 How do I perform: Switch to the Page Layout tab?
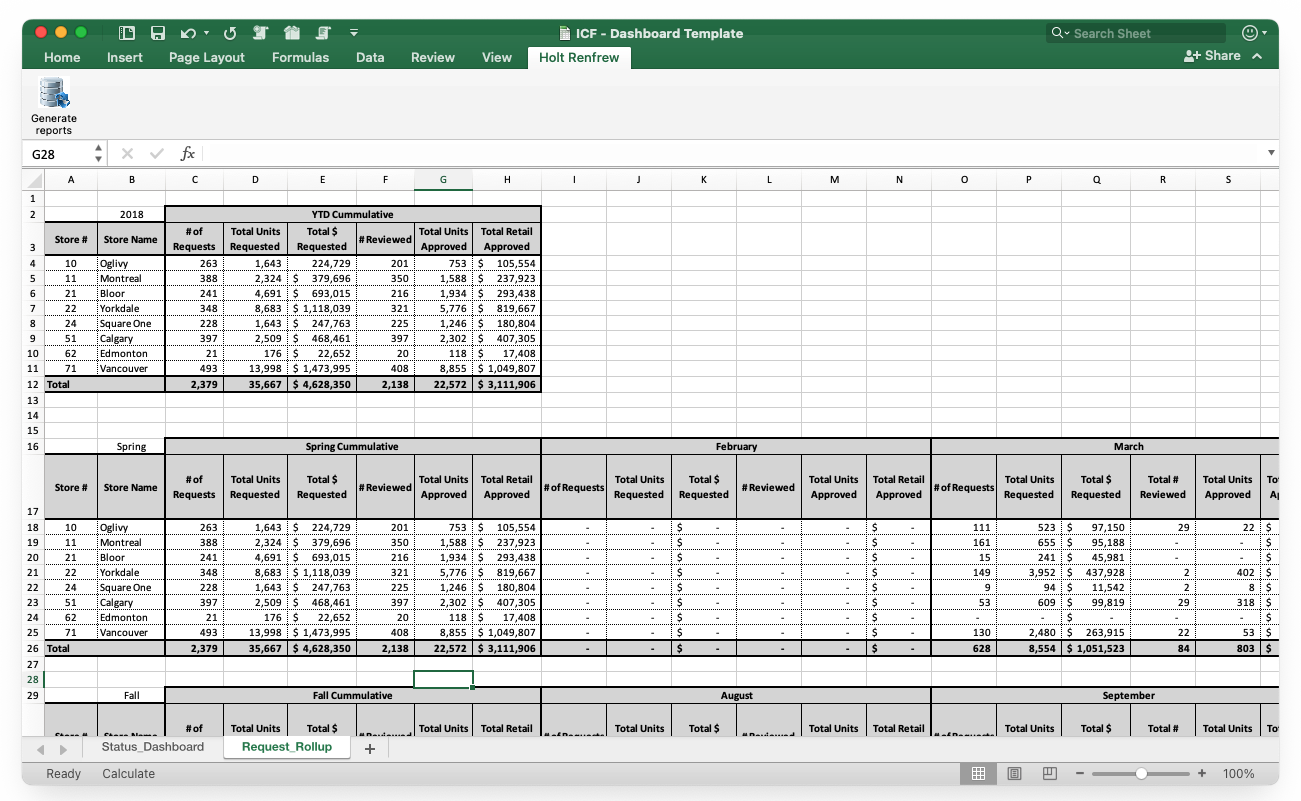click(x=207, y=57)
